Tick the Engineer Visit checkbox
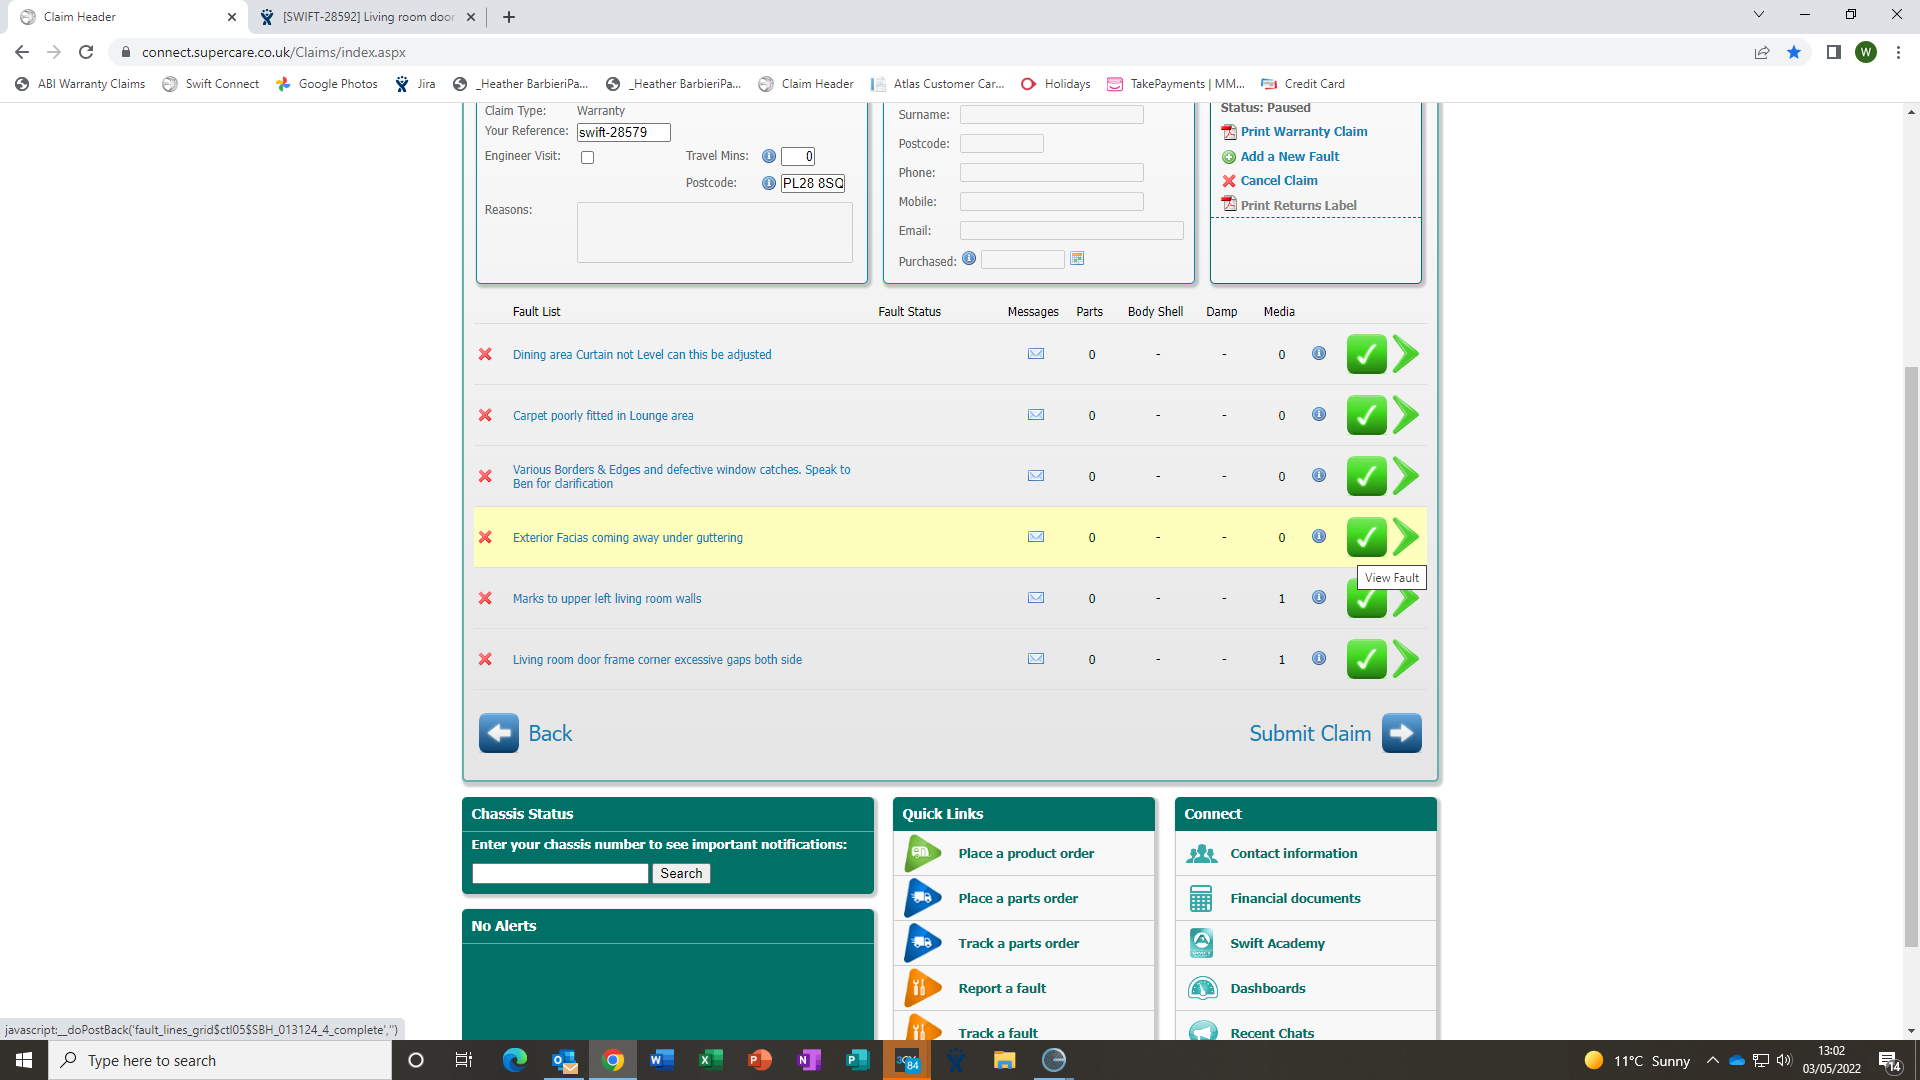Screen dimensions: 1920x1080 (x=587, y=157)
